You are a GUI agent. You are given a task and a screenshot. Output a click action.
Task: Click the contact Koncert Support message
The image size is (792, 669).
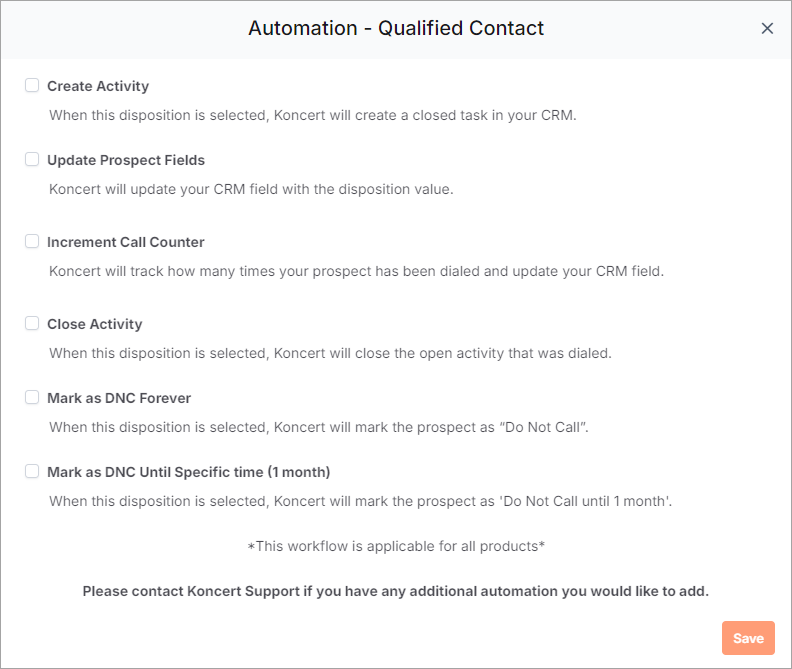[x=395, y=591]
